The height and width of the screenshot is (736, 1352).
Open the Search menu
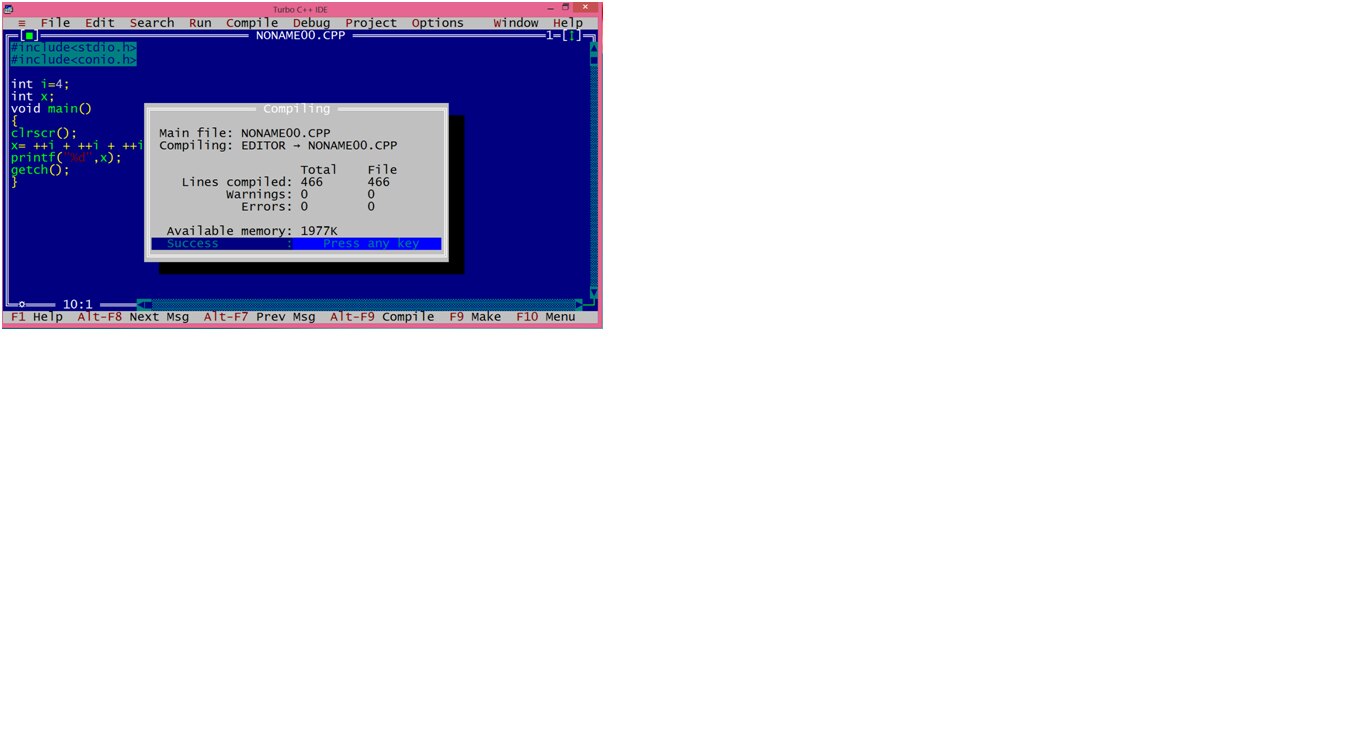coord(152,23)
